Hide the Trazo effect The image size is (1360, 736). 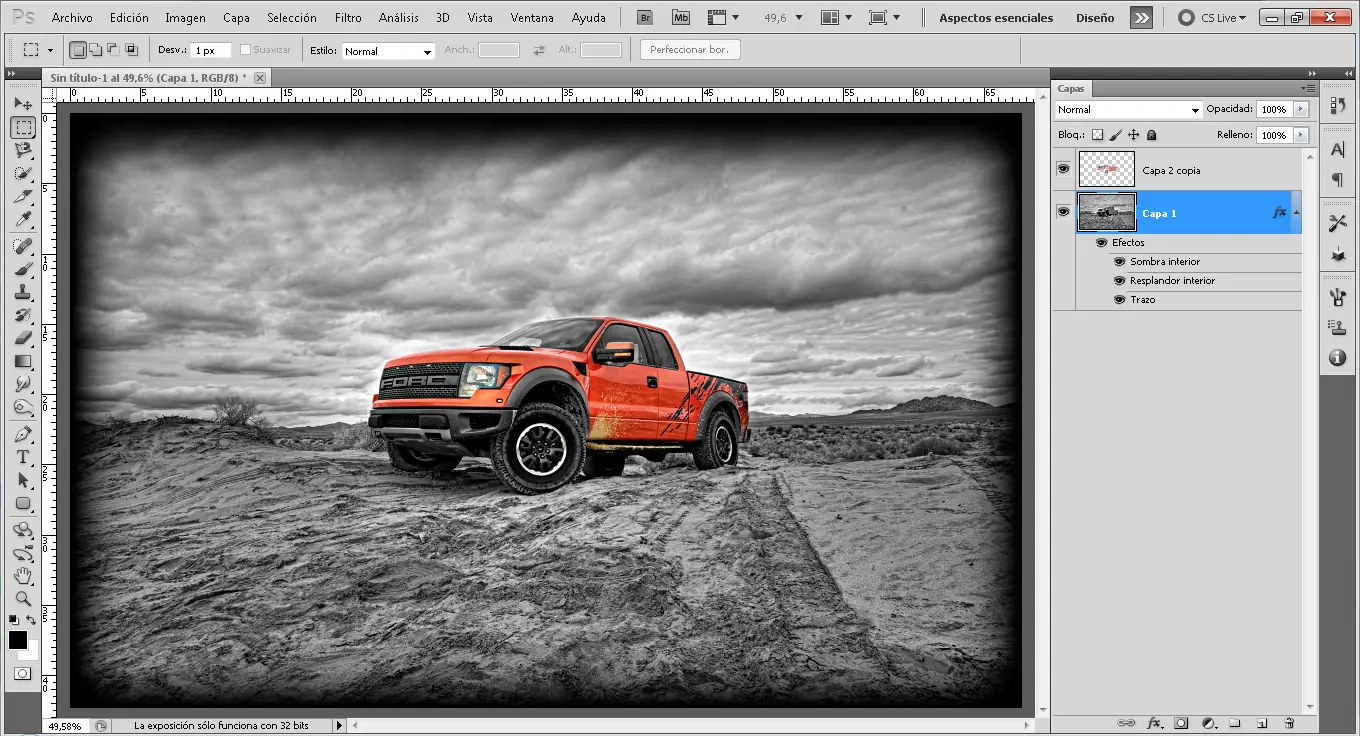[x=1119, y=299]
